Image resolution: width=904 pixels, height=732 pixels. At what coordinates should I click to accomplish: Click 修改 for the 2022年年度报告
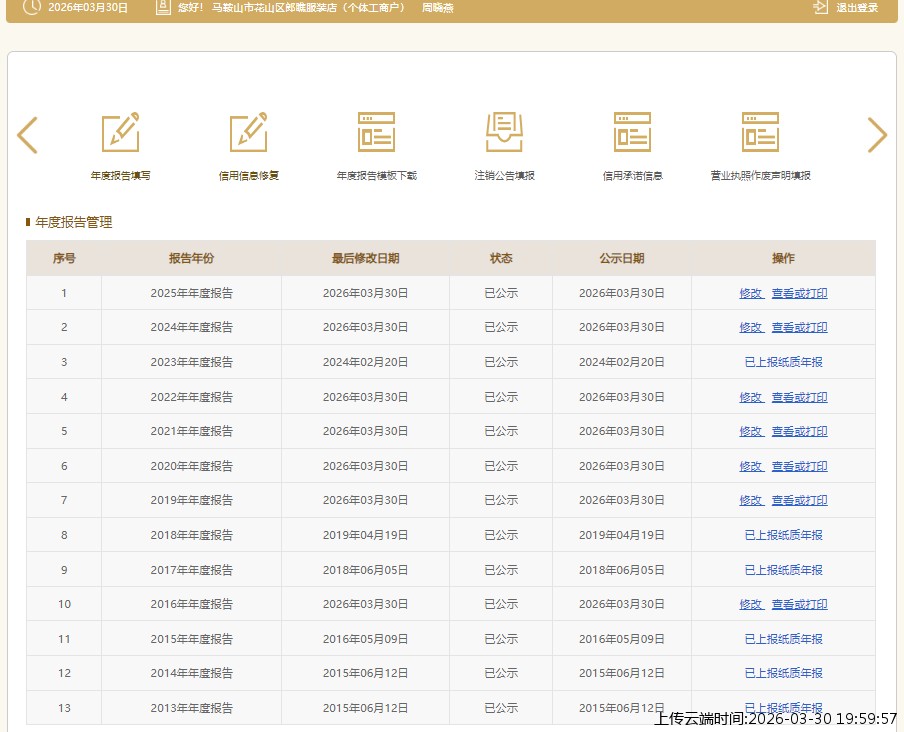click(751, 397)
